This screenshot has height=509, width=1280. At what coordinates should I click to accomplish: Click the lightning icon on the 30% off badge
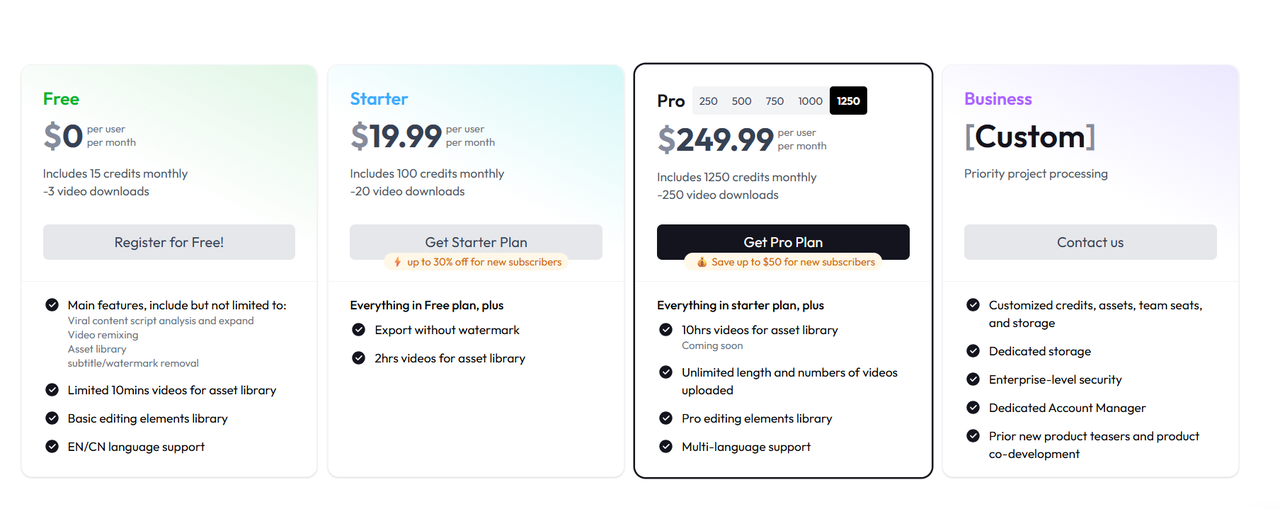point(397,262)
